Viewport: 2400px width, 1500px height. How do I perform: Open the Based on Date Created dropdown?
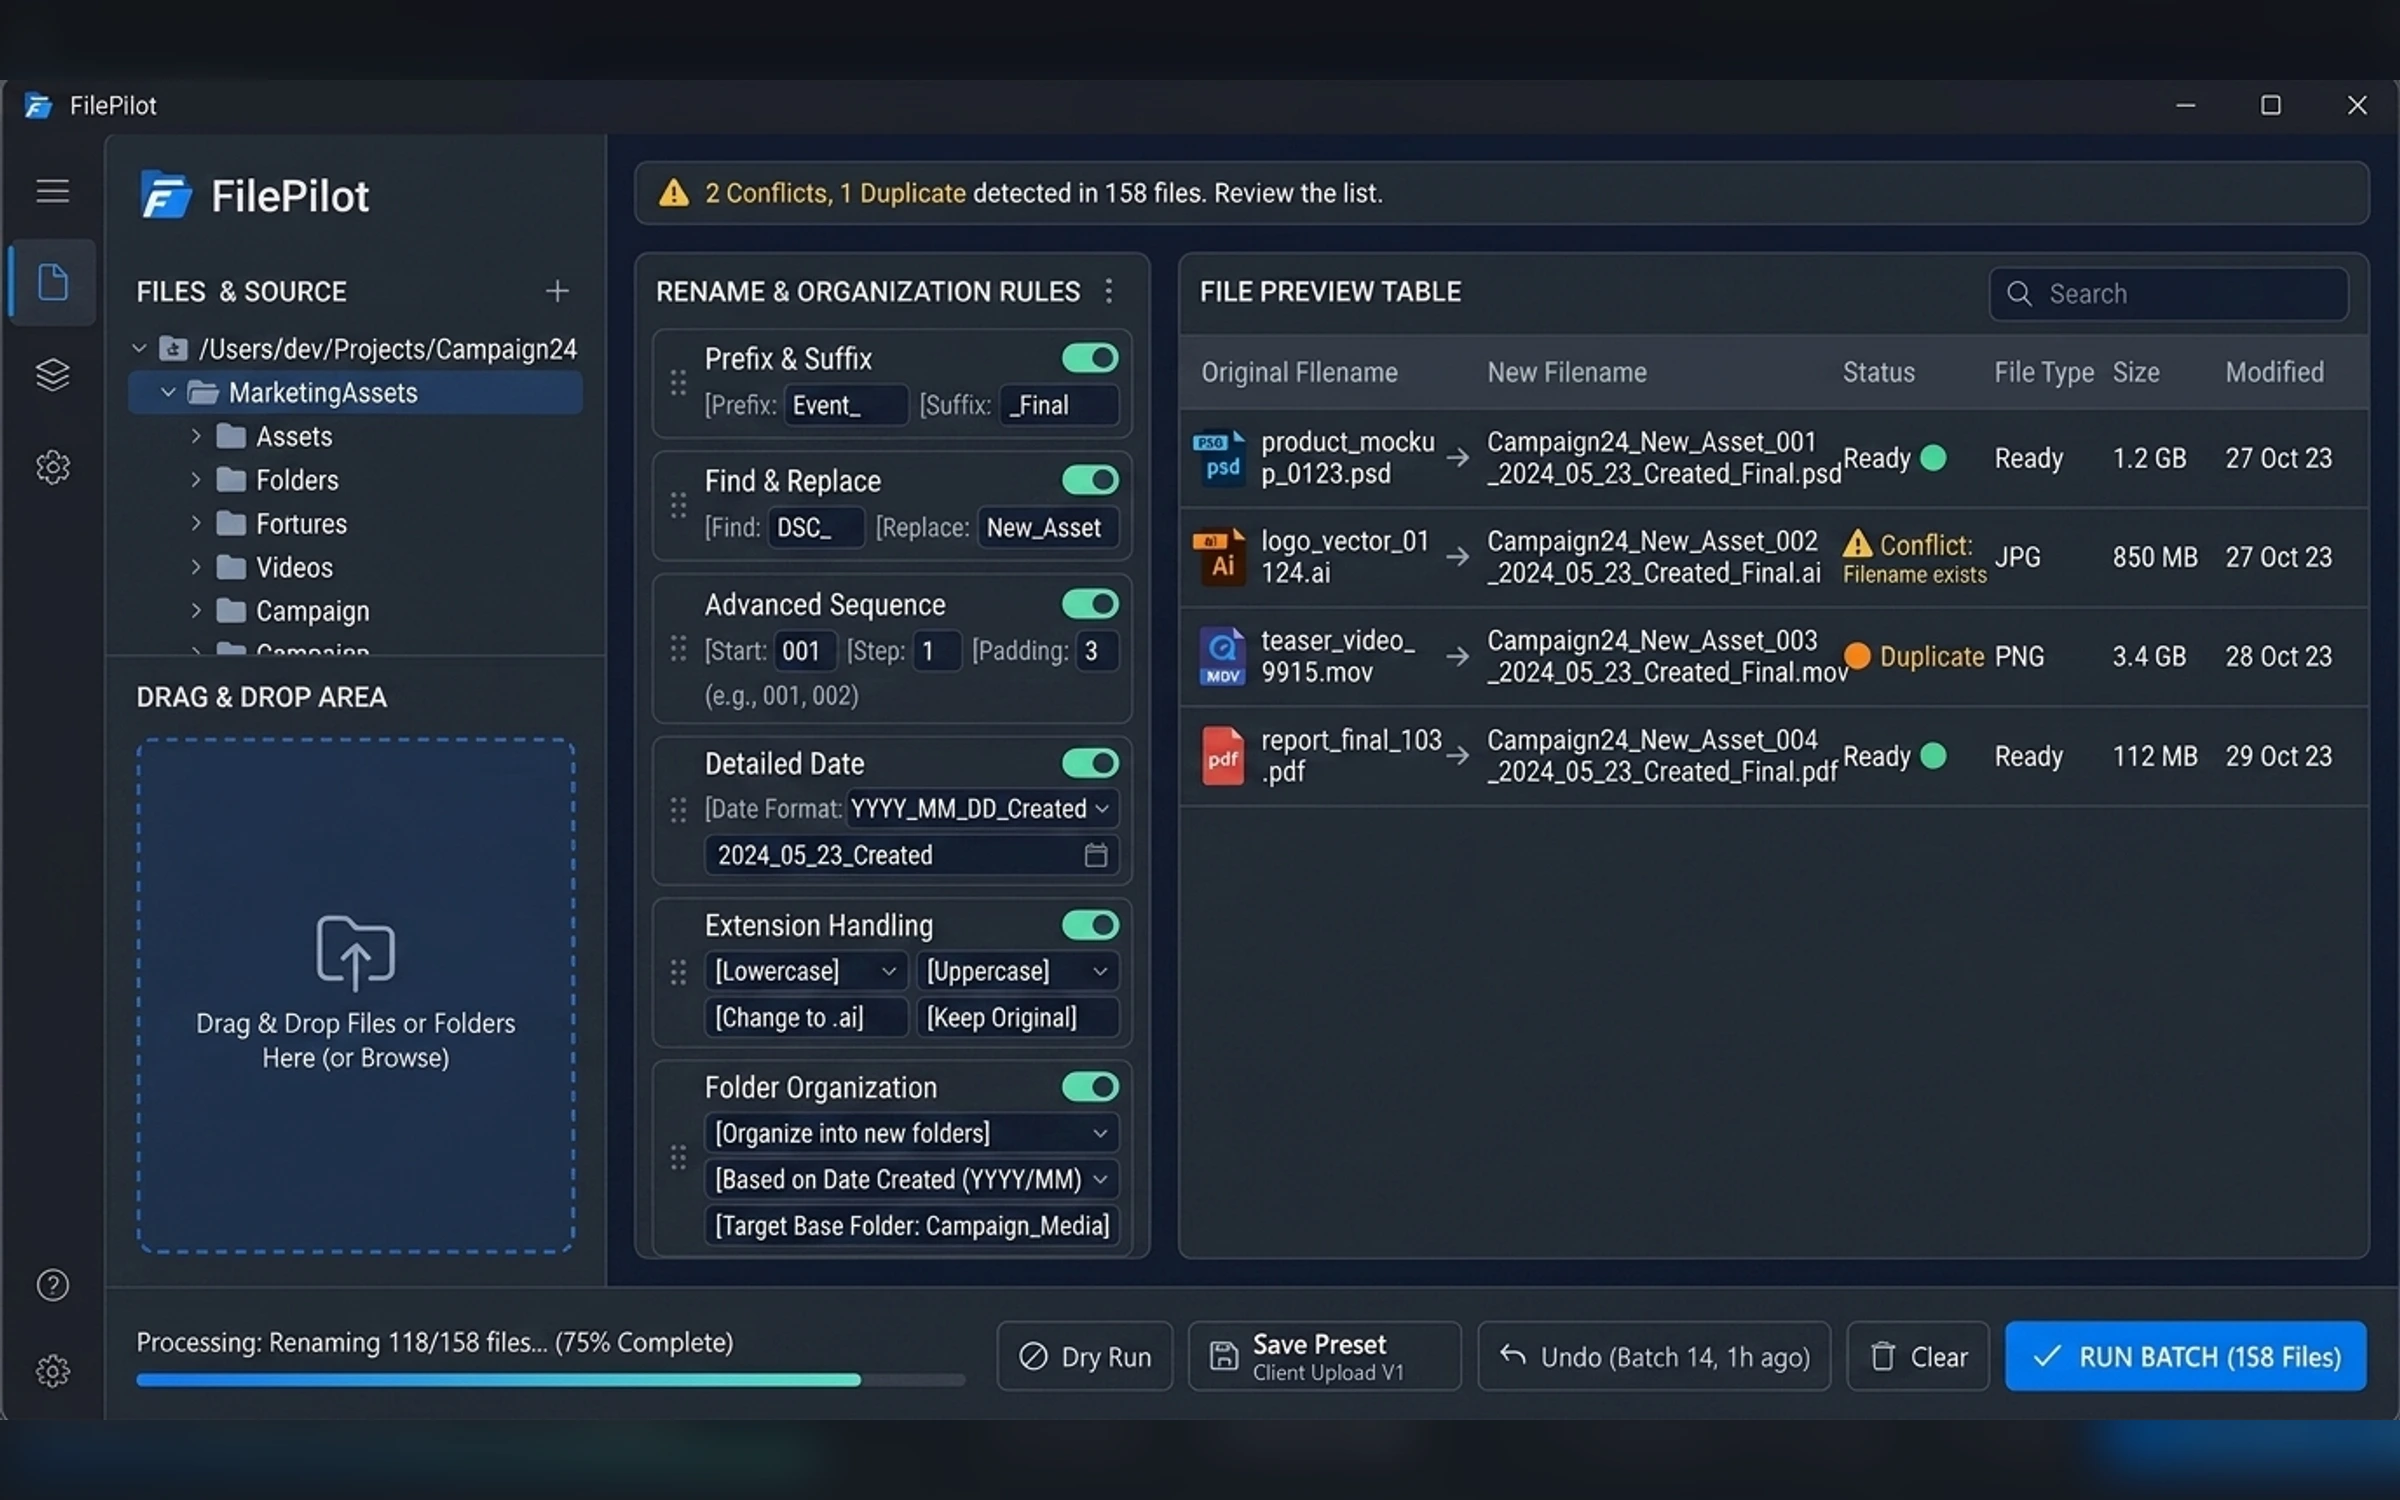click(x=912, y=1180)
